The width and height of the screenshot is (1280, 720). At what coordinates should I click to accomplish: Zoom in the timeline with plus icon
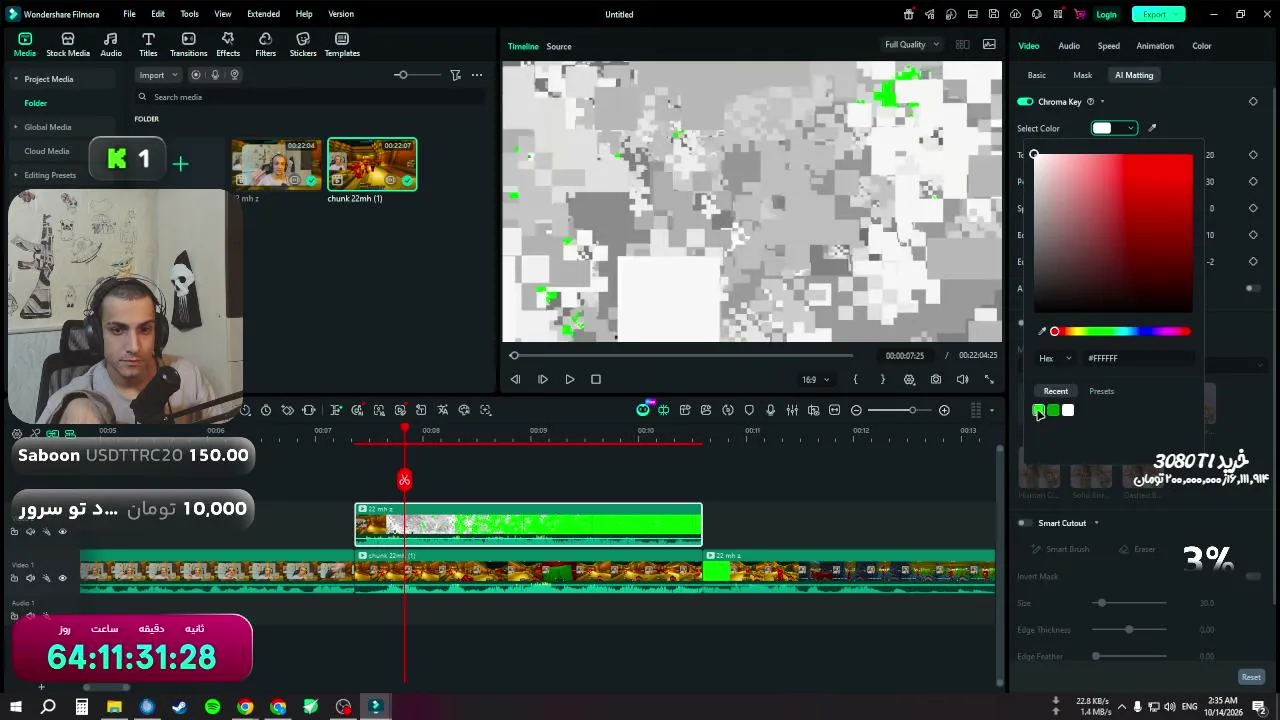tap(944, 411)
